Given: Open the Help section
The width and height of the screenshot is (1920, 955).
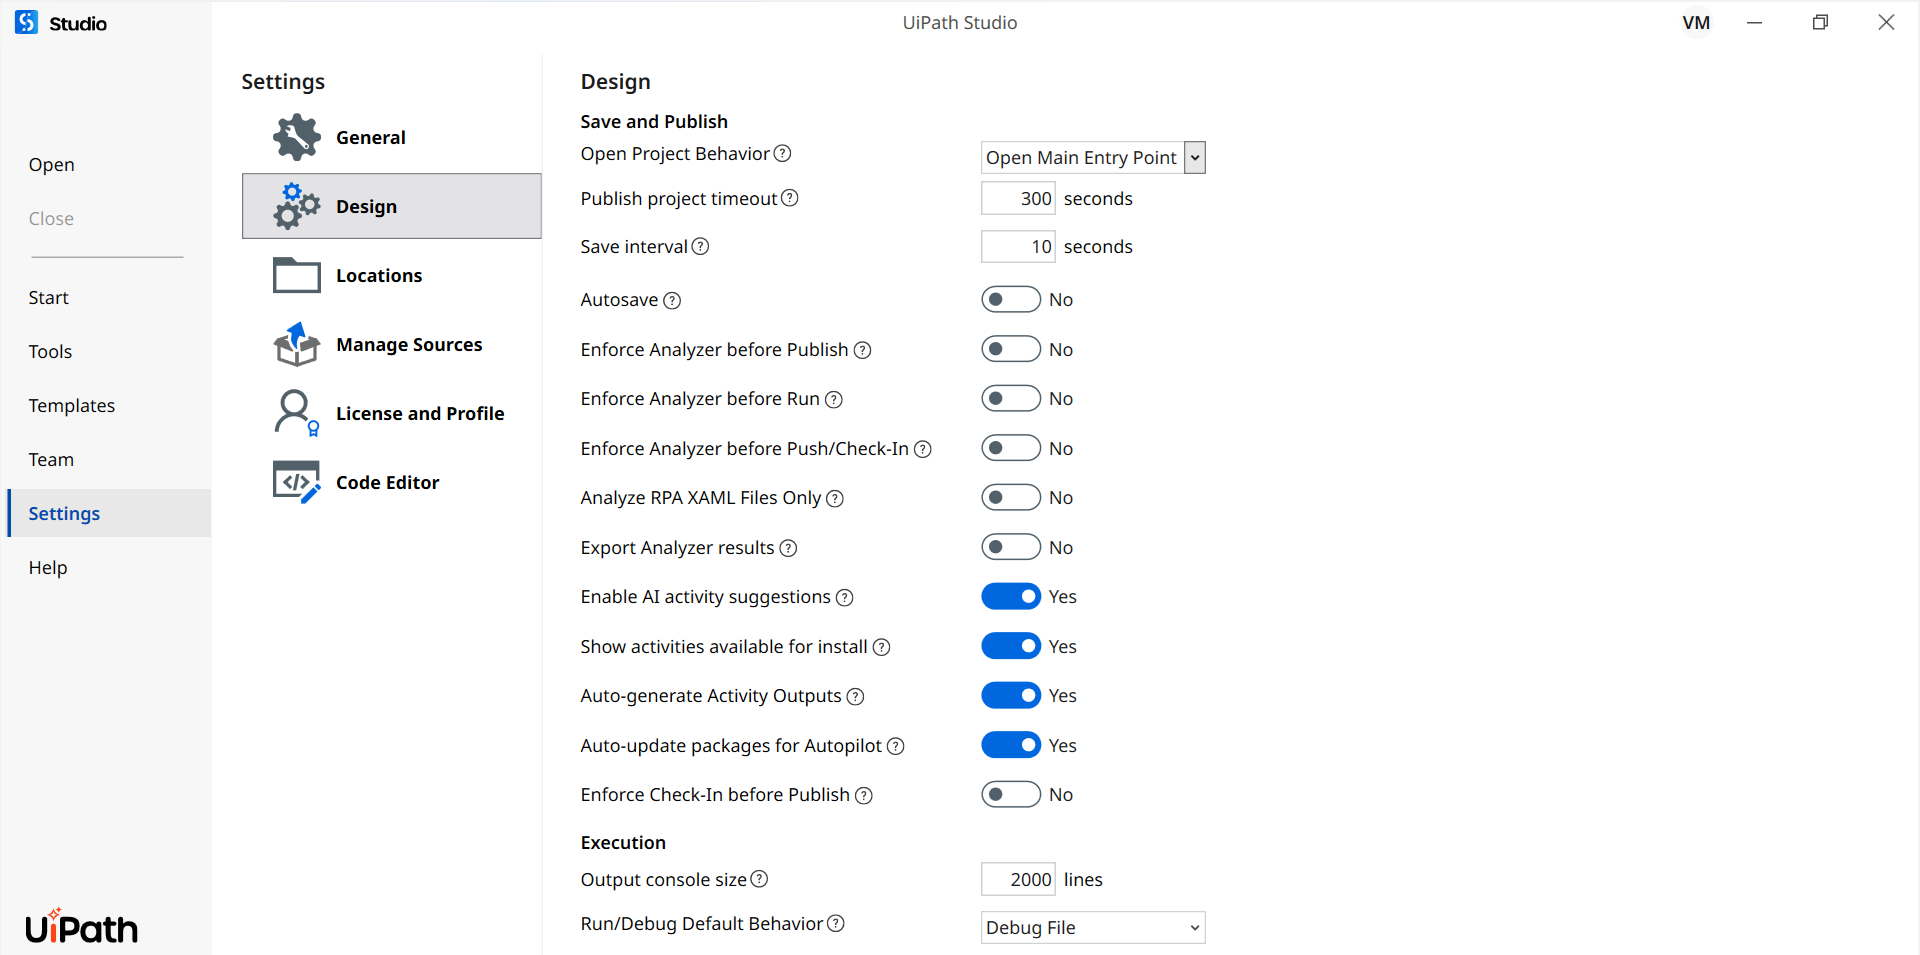Looking at the screenshot, I should pos(48,568).
